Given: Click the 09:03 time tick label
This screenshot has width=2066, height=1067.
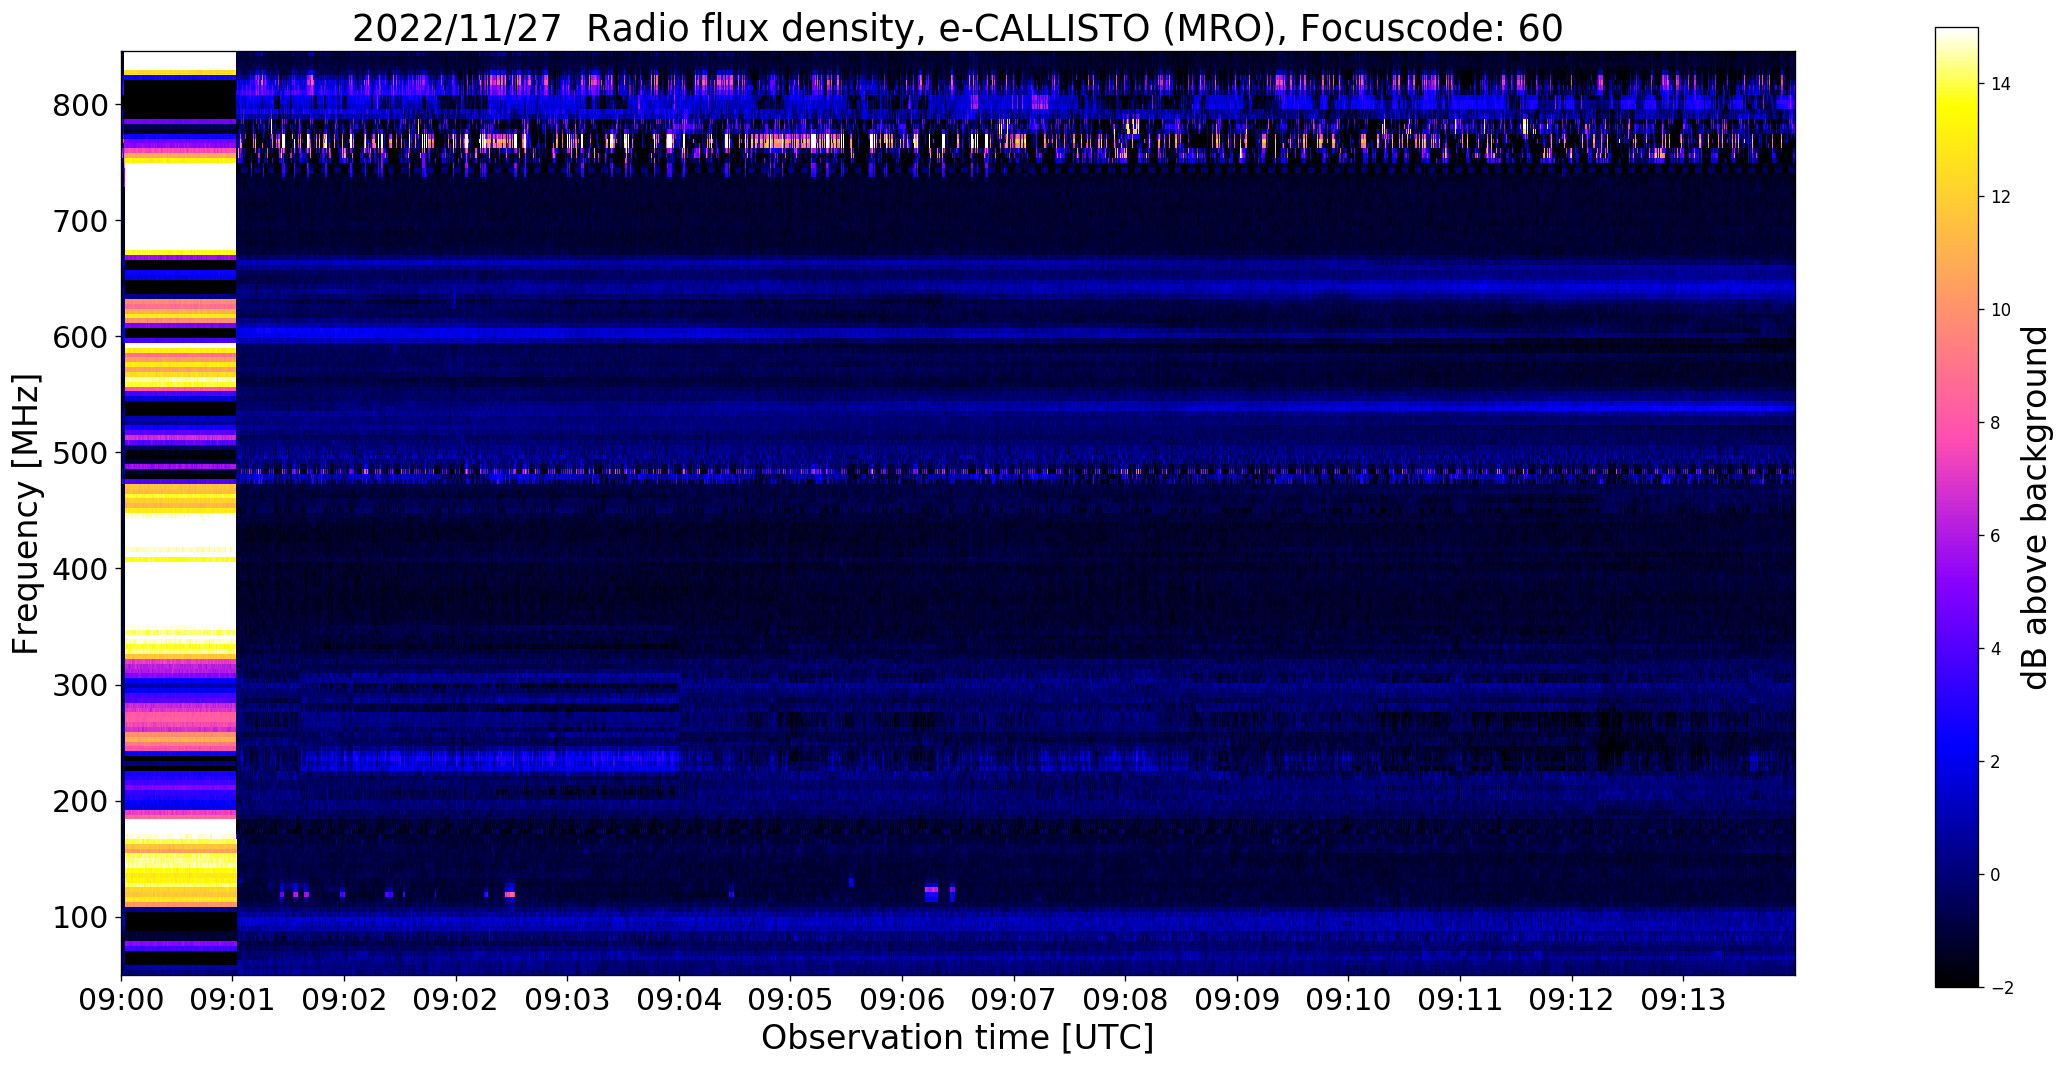Looking at the screenshot, I should [x=568, y=1000].
